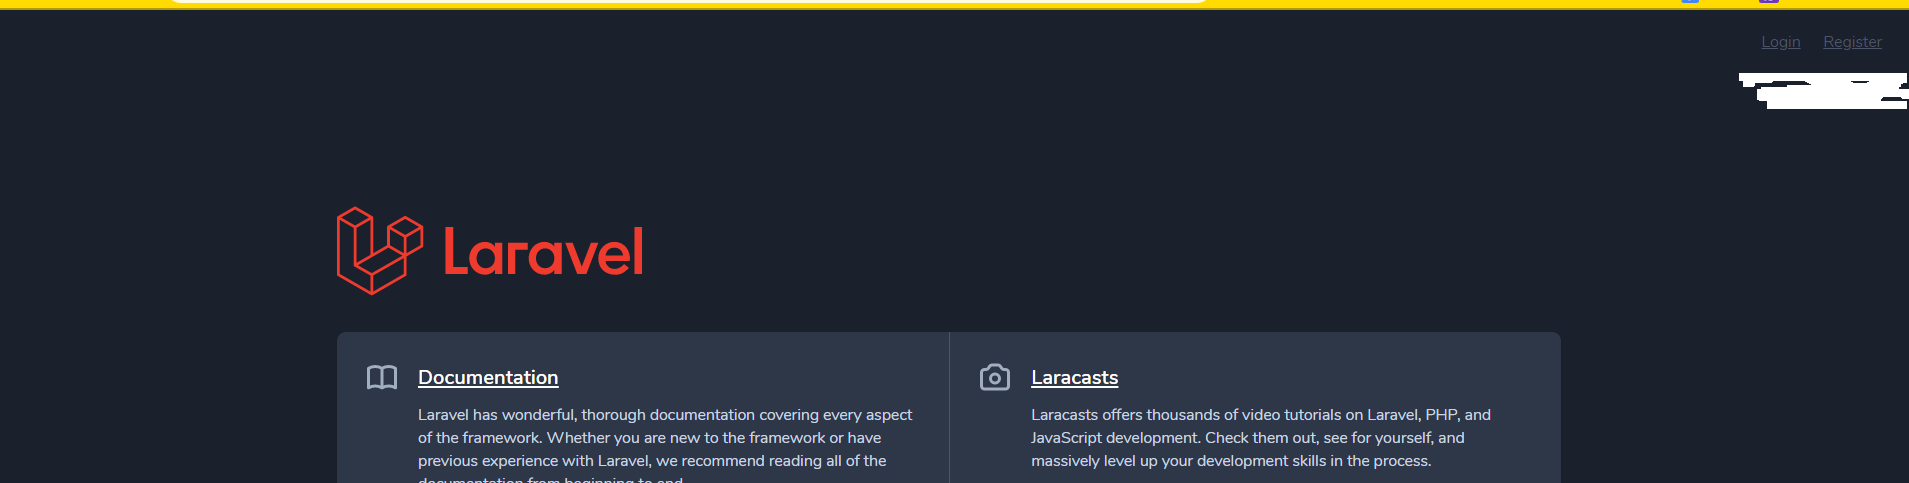
Task: Click the text "JavaScript development. Check them out, see for yourself, and"
Action: (1248, 438)
